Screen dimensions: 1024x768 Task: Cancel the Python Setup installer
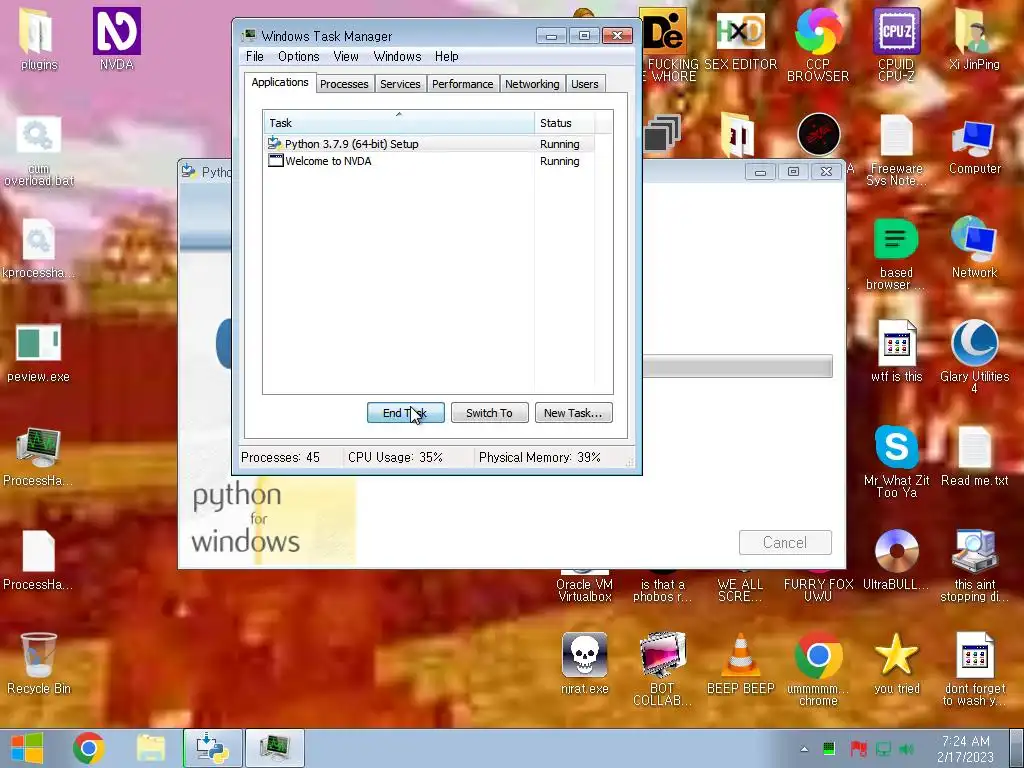(785, 543)
